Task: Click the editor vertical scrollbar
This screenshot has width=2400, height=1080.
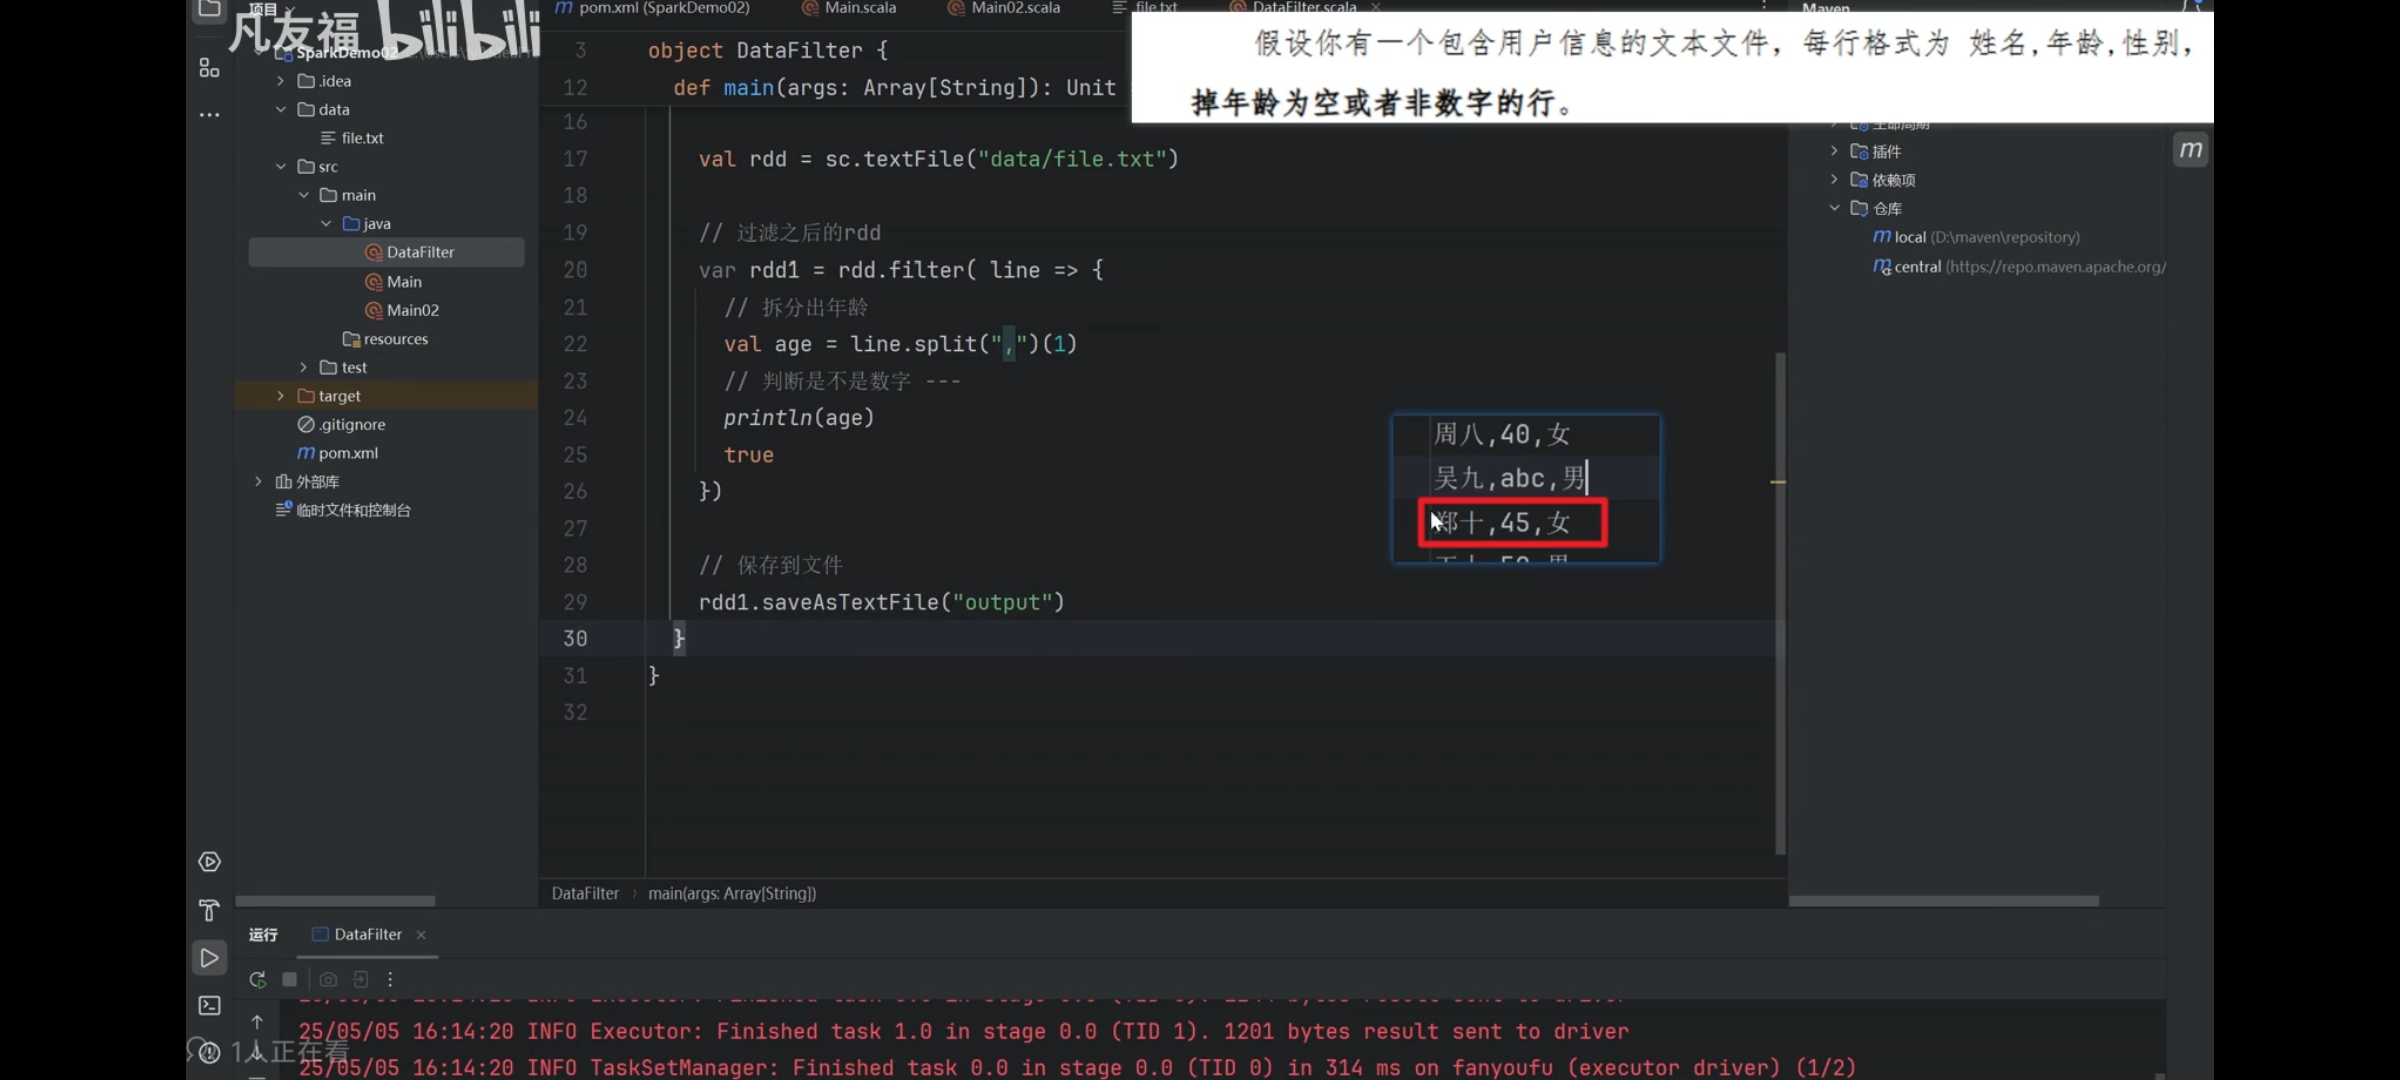Action: [1780, 600]
